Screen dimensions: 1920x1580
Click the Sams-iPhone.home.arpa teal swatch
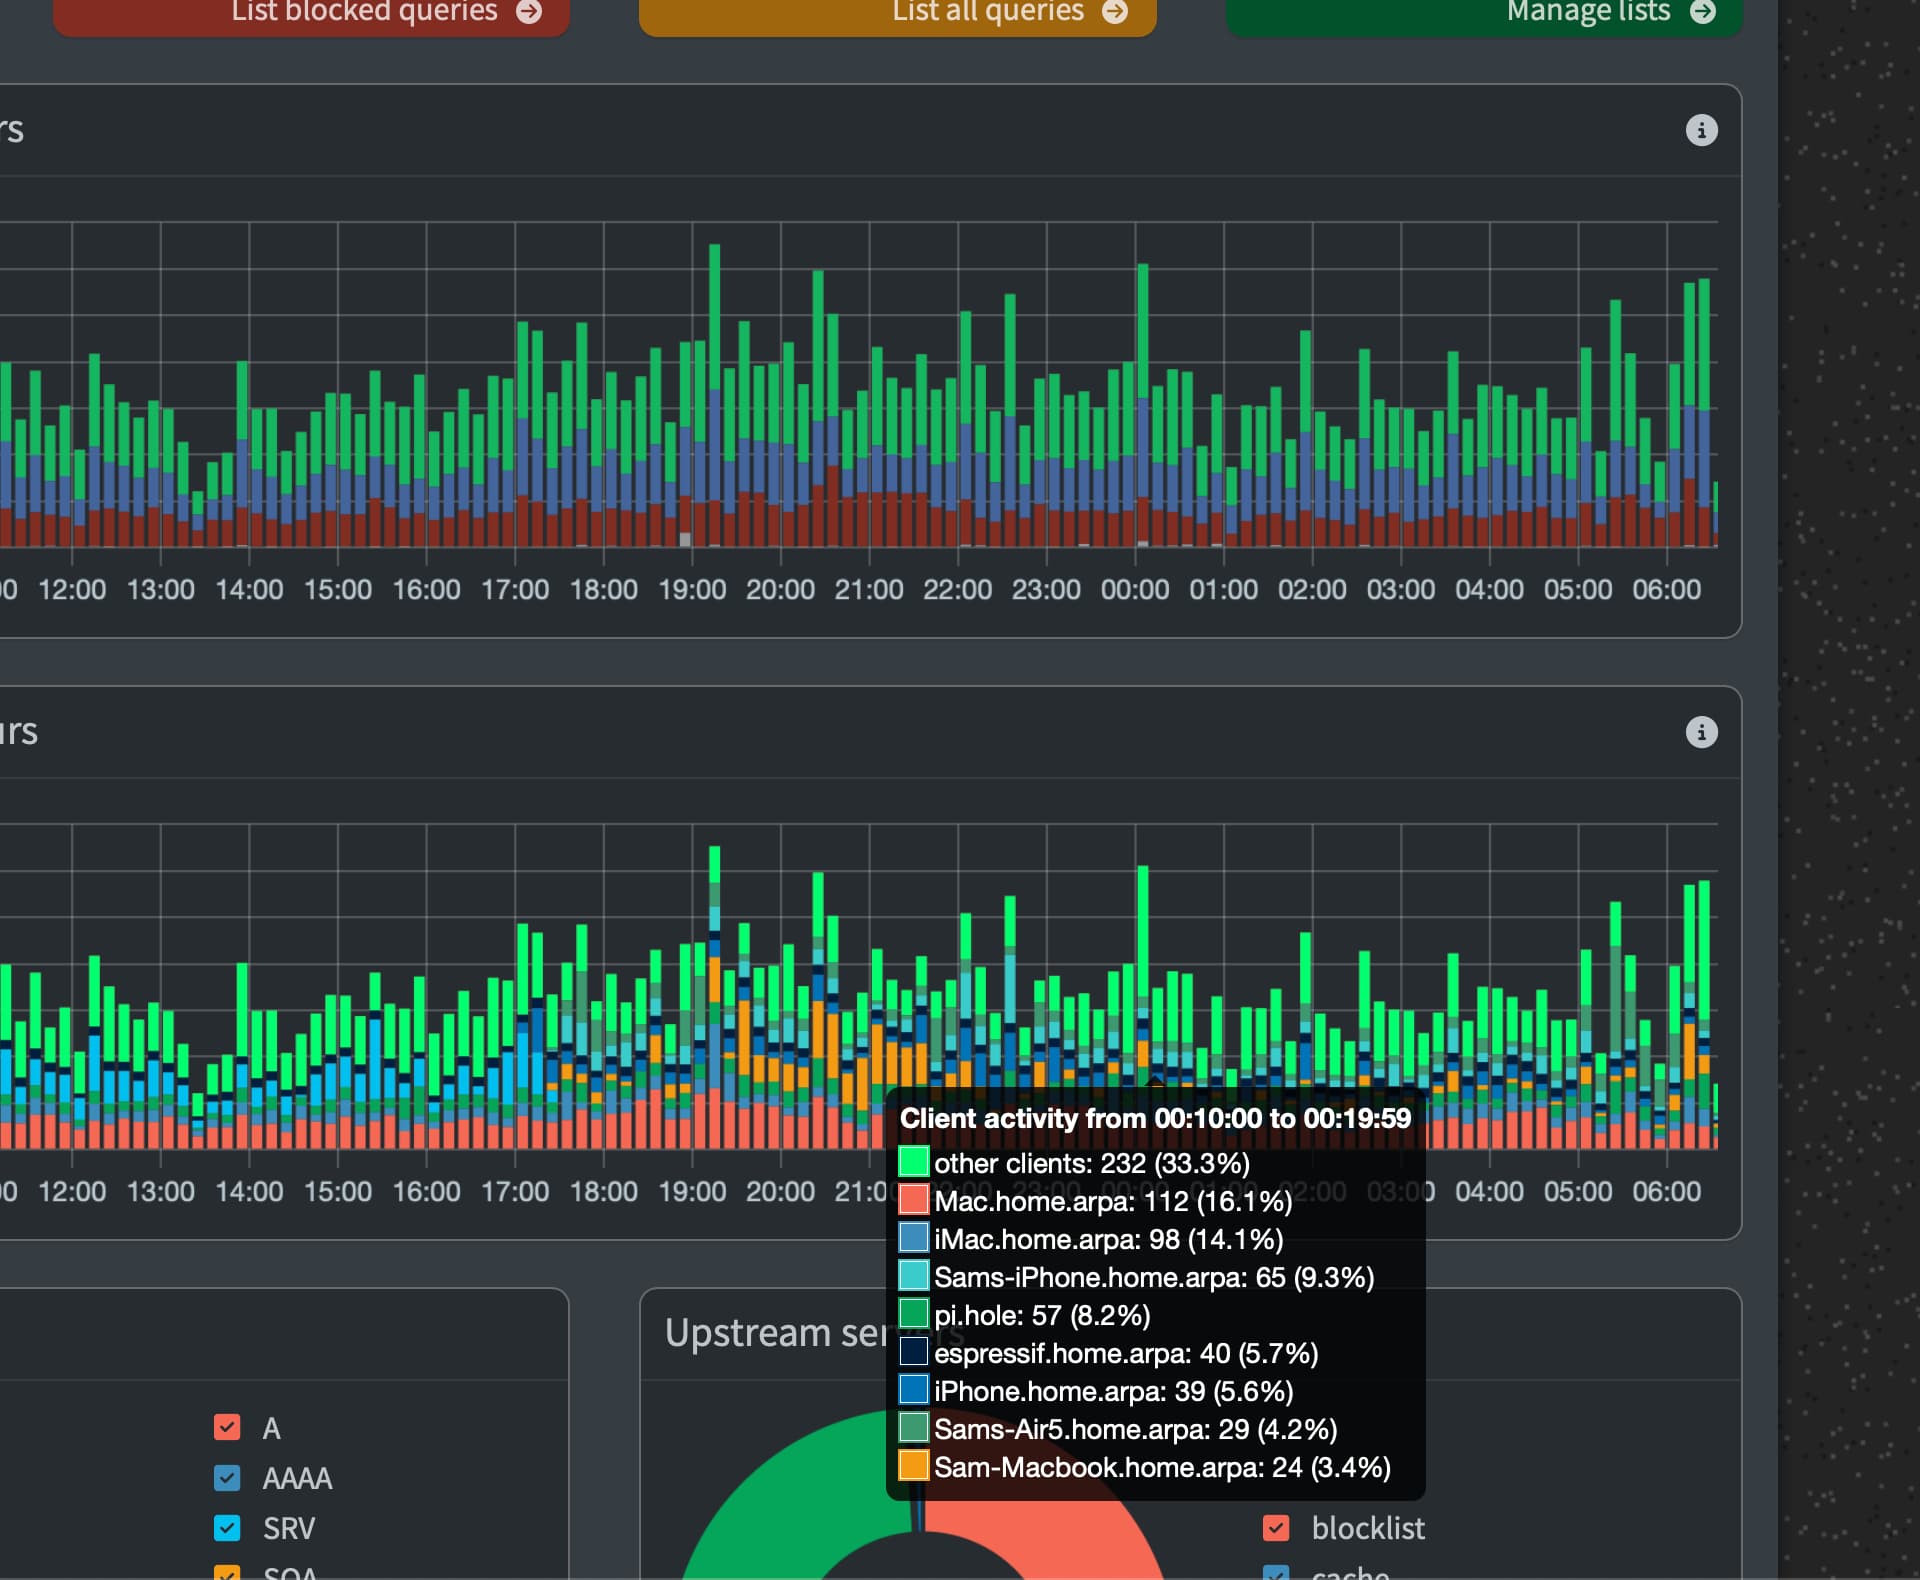tap(913, 1276)
